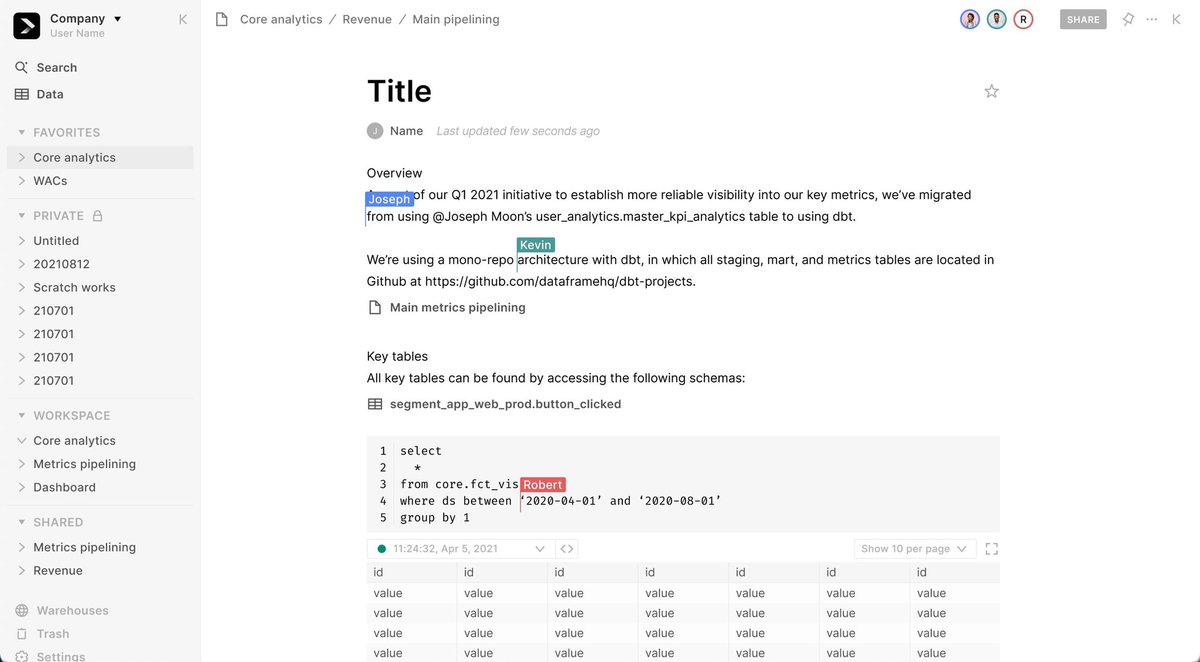Click the Company logo in the sidebar
Viewport: 1200px width, 662px height.
pos(26,25)
